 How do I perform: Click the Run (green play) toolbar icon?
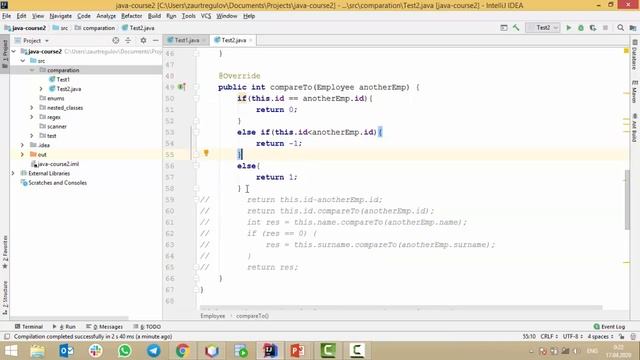pos(569,28)
